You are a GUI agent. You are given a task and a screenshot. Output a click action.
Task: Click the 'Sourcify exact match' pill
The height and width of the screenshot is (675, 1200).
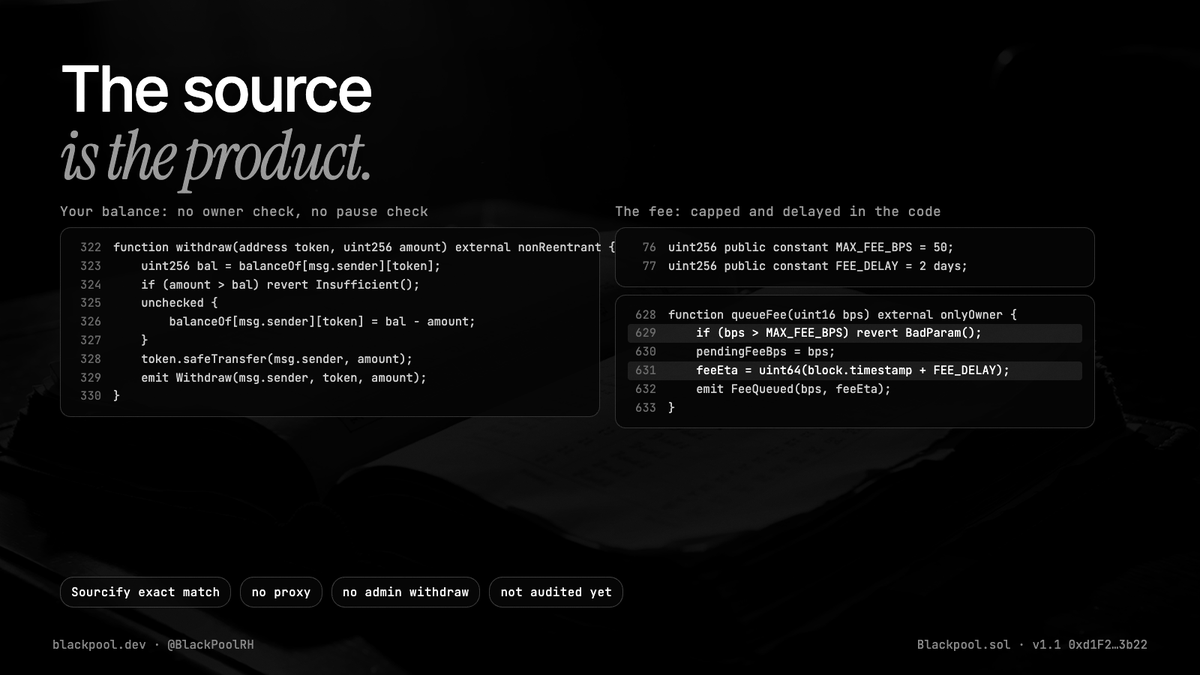145,592
